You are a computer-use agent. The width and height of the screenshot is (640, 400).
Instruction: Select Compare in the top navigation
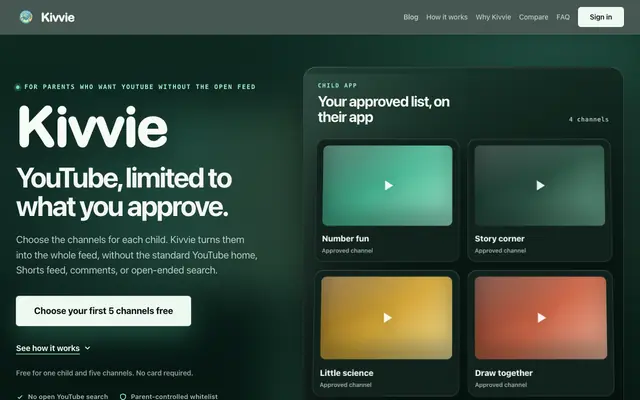pos(533,17)
